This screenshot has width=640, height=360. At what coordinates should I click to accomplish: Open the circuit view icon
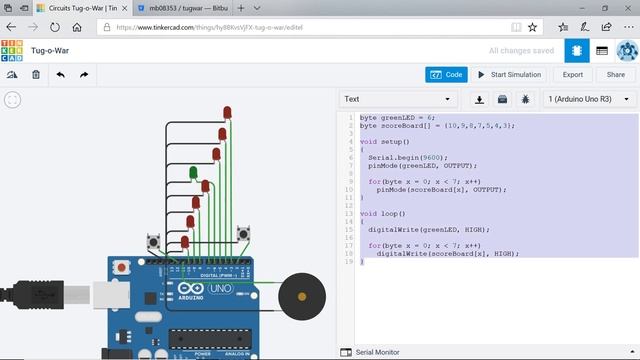tap(577, 51)
